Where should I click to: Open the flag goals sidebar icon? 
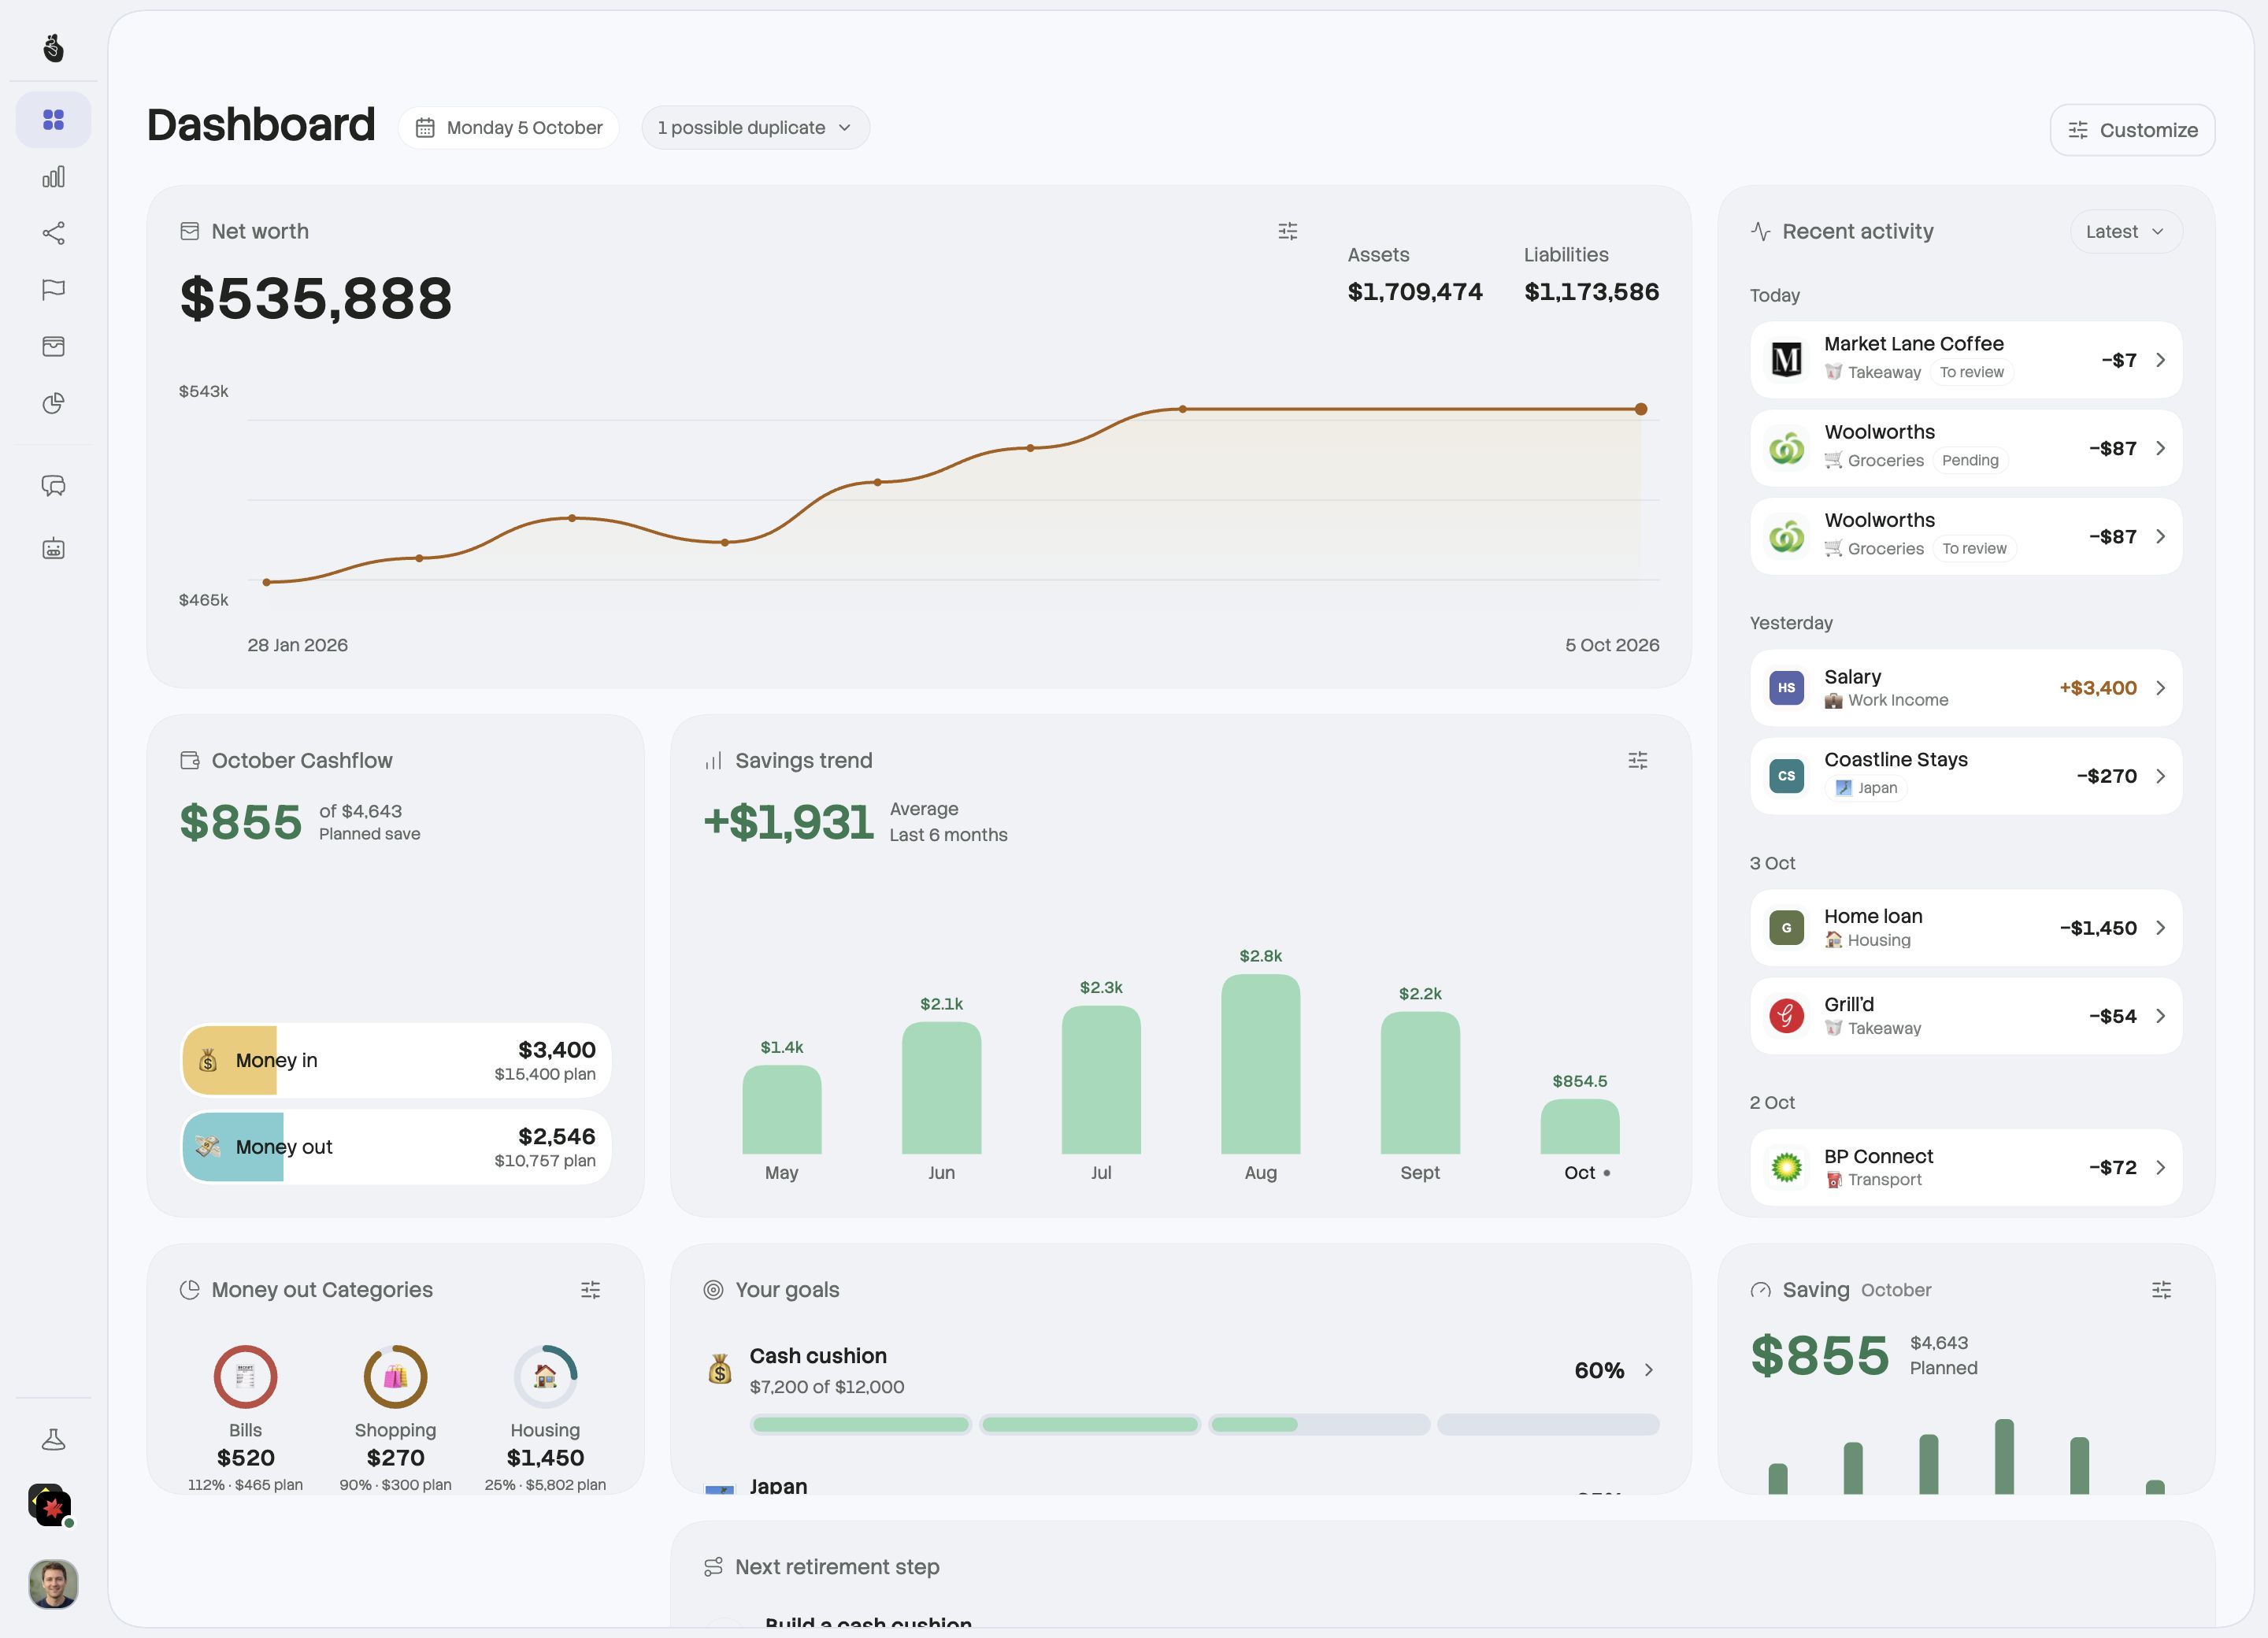point(53,290)
